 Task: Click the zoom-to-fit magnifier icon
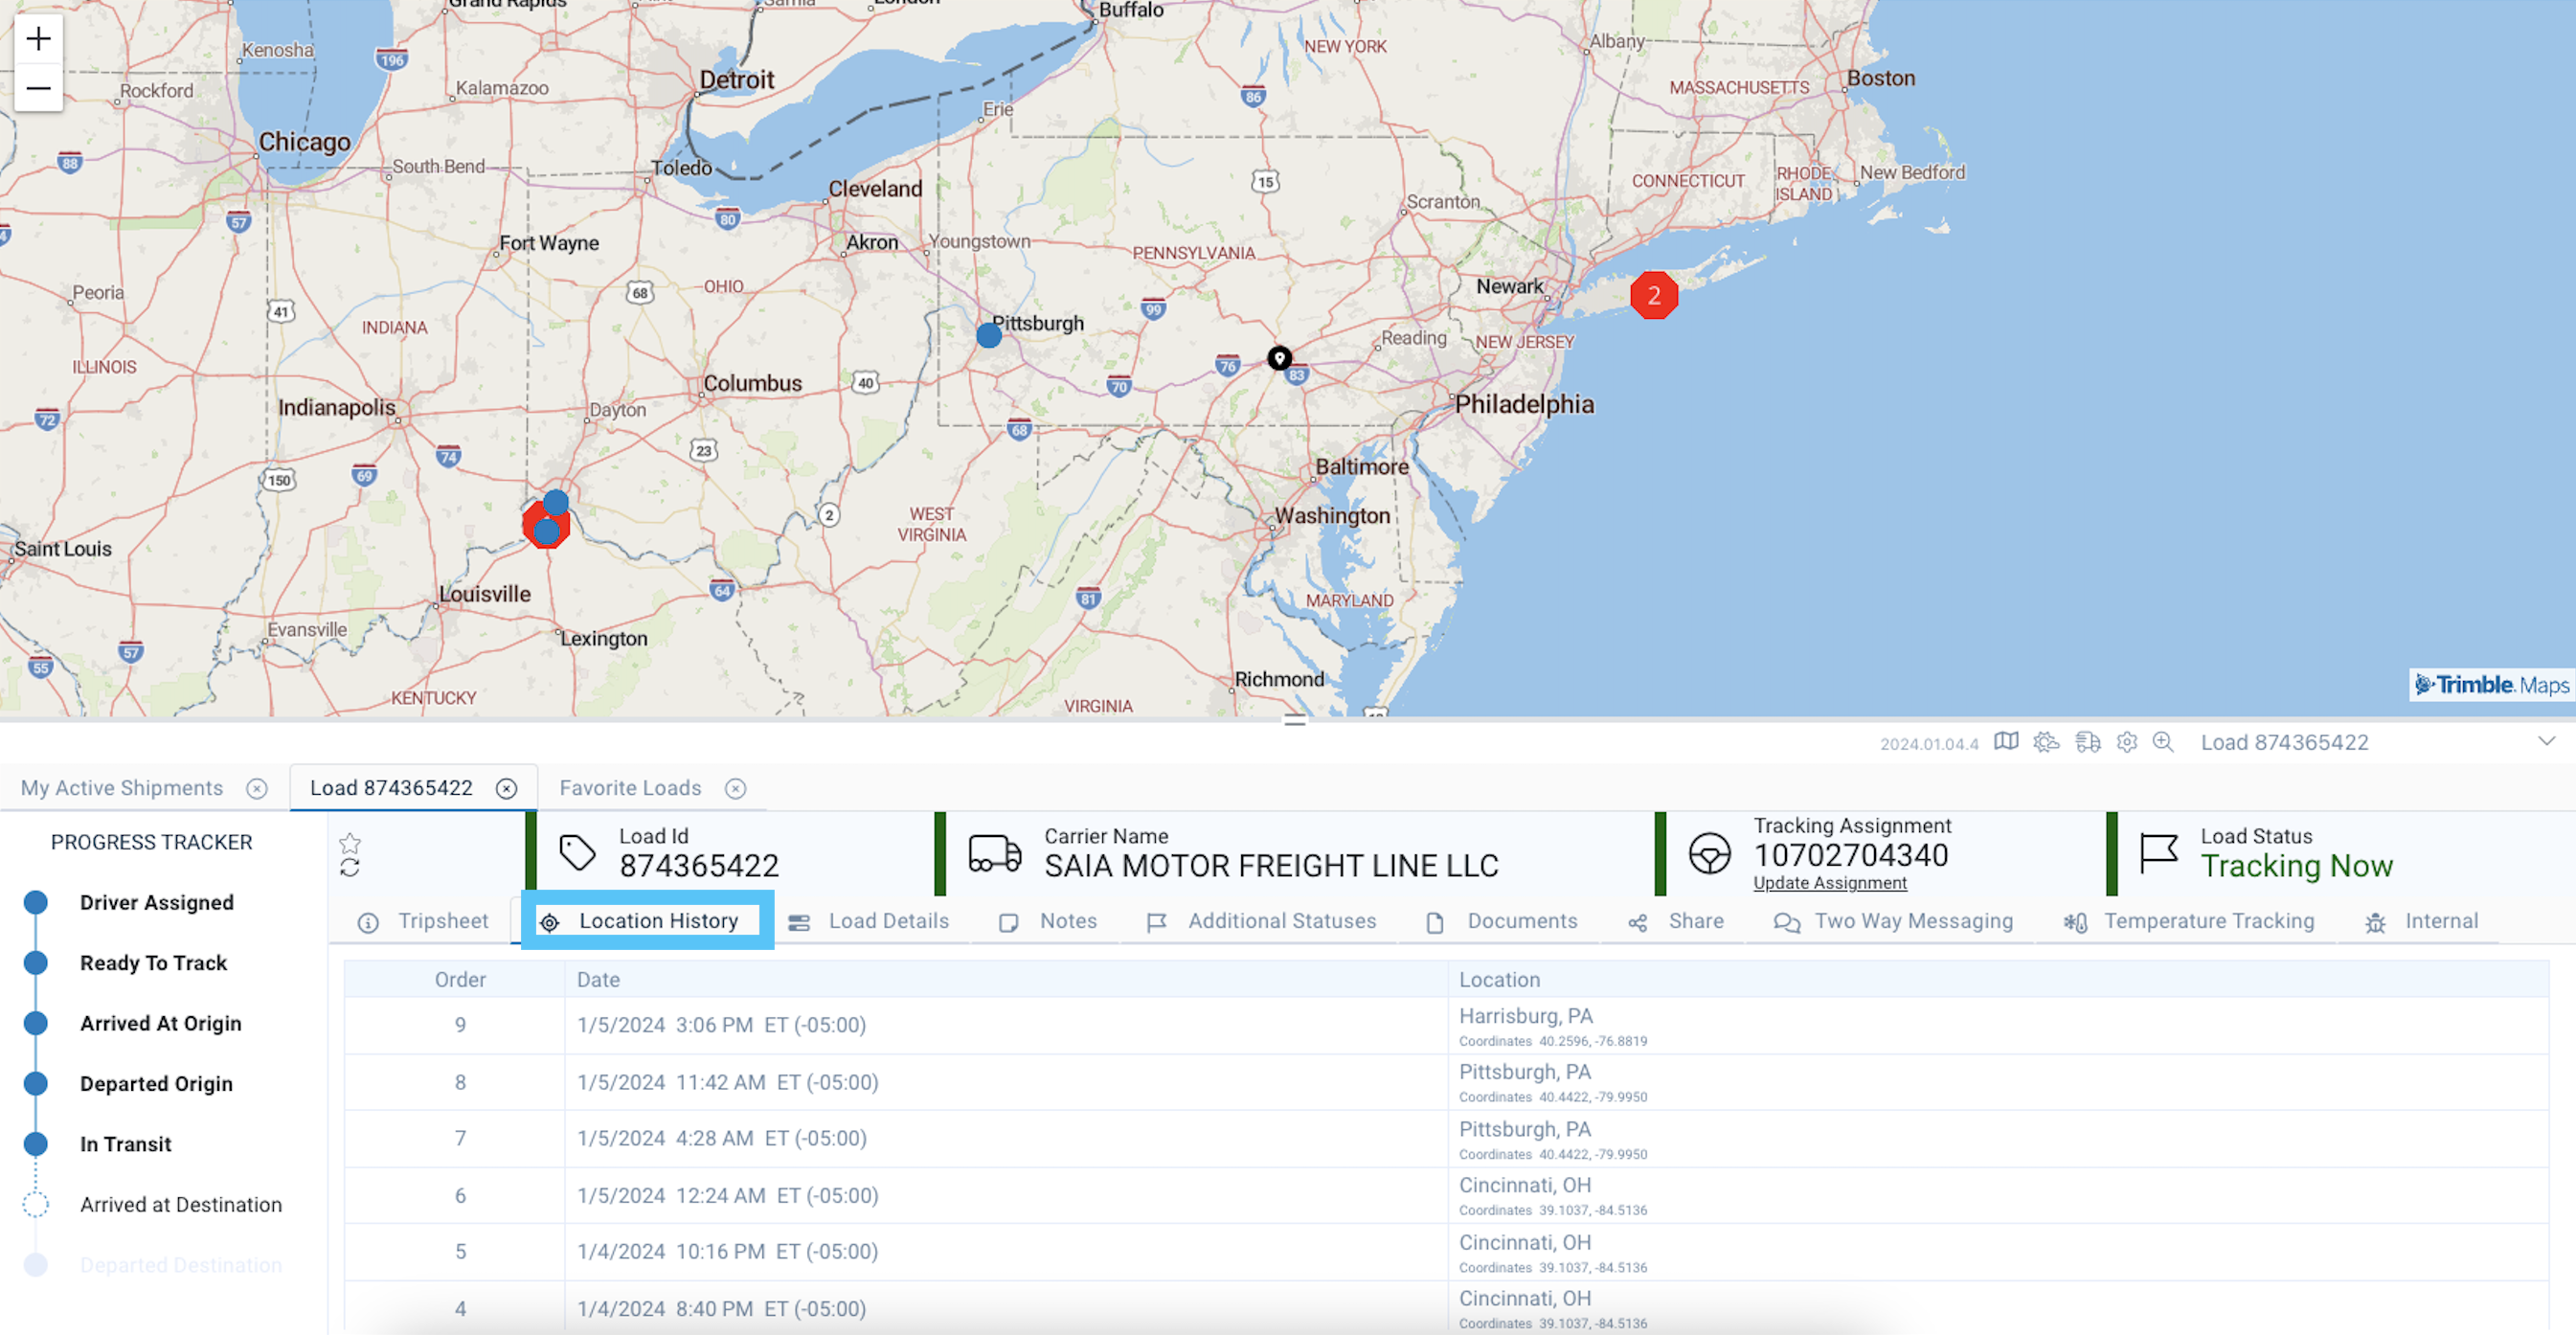click(x=2163, y=741)
